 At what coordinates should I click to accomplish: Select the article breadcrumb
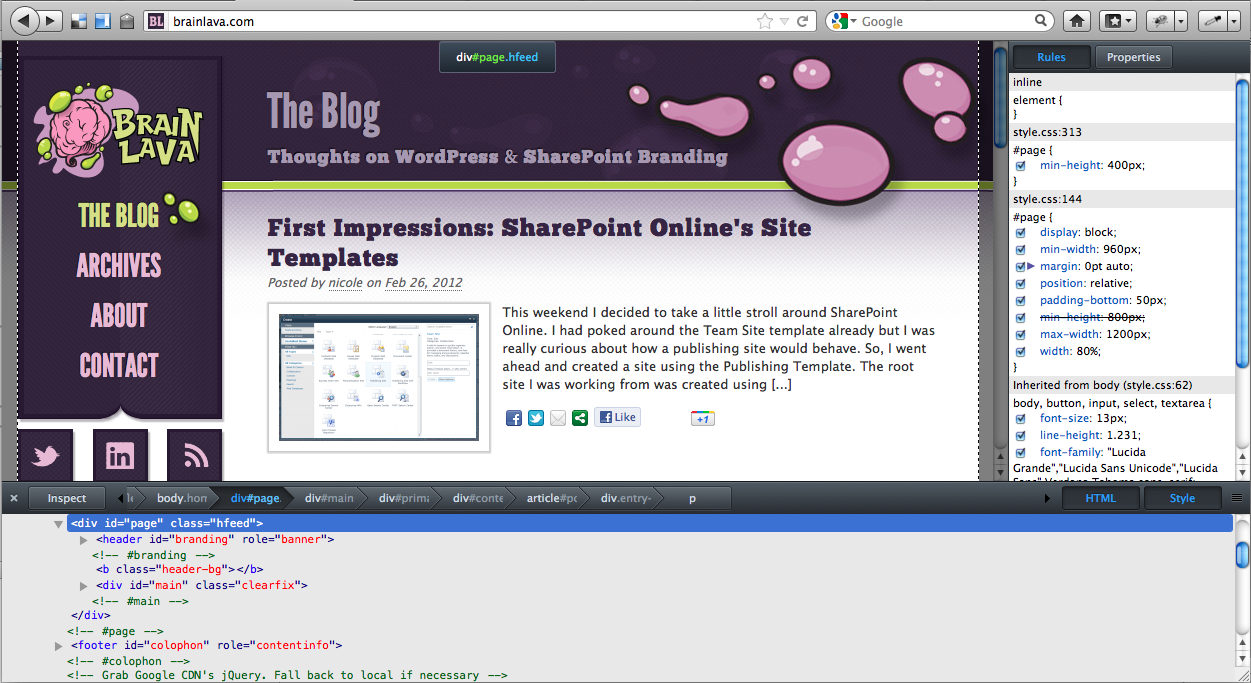pos(551,497)
